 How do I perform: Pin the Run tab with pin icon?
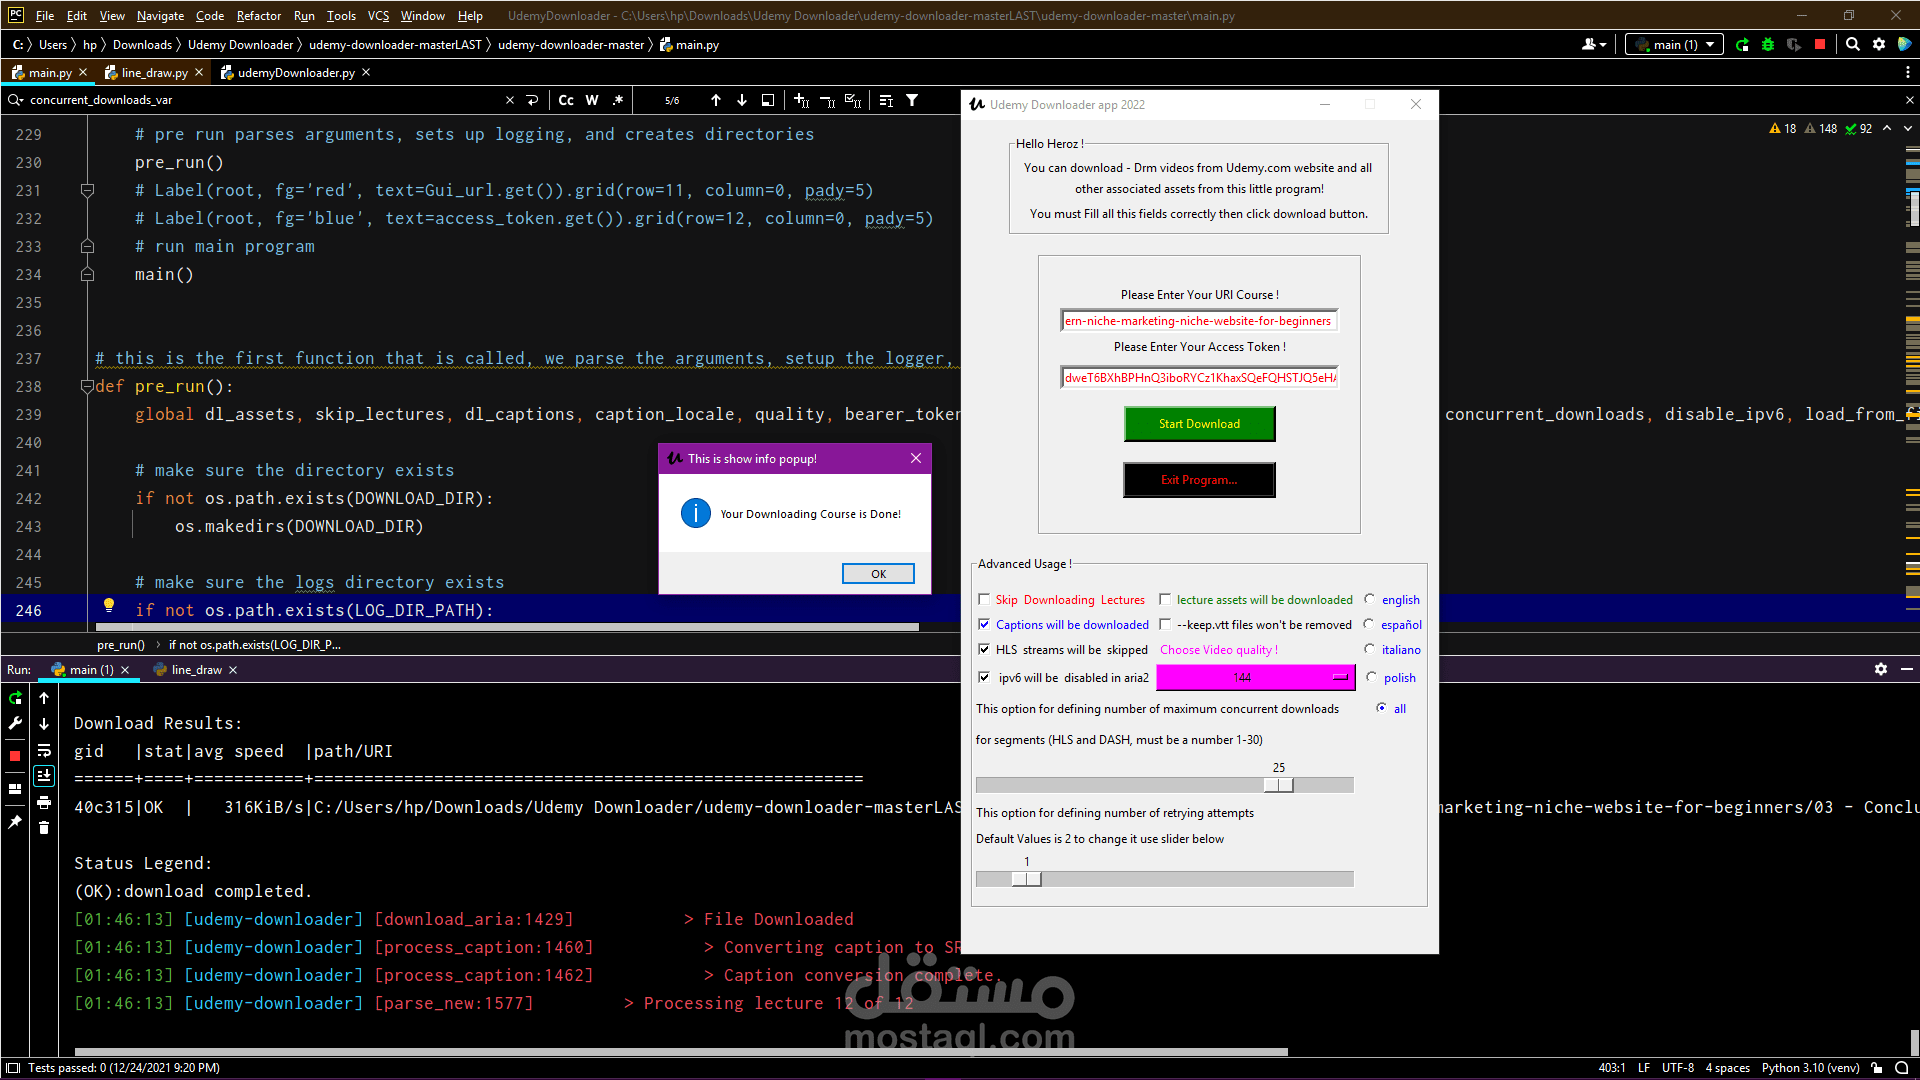coord(15,822)
